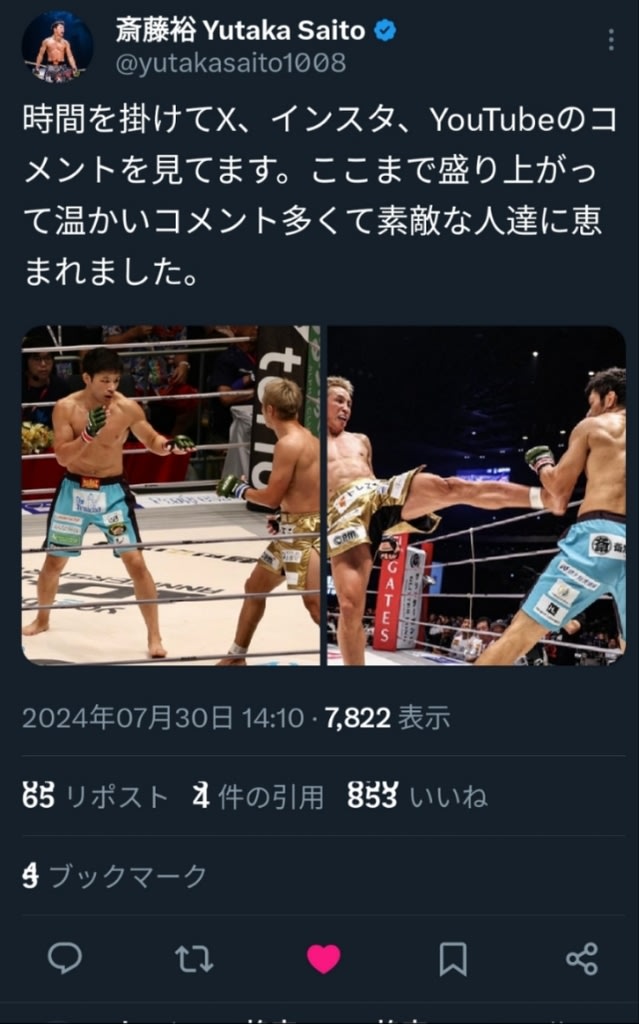This screenshot has height=1024, width=639.
Task: Tap the blue verified badge
Action: coord(385,30)
